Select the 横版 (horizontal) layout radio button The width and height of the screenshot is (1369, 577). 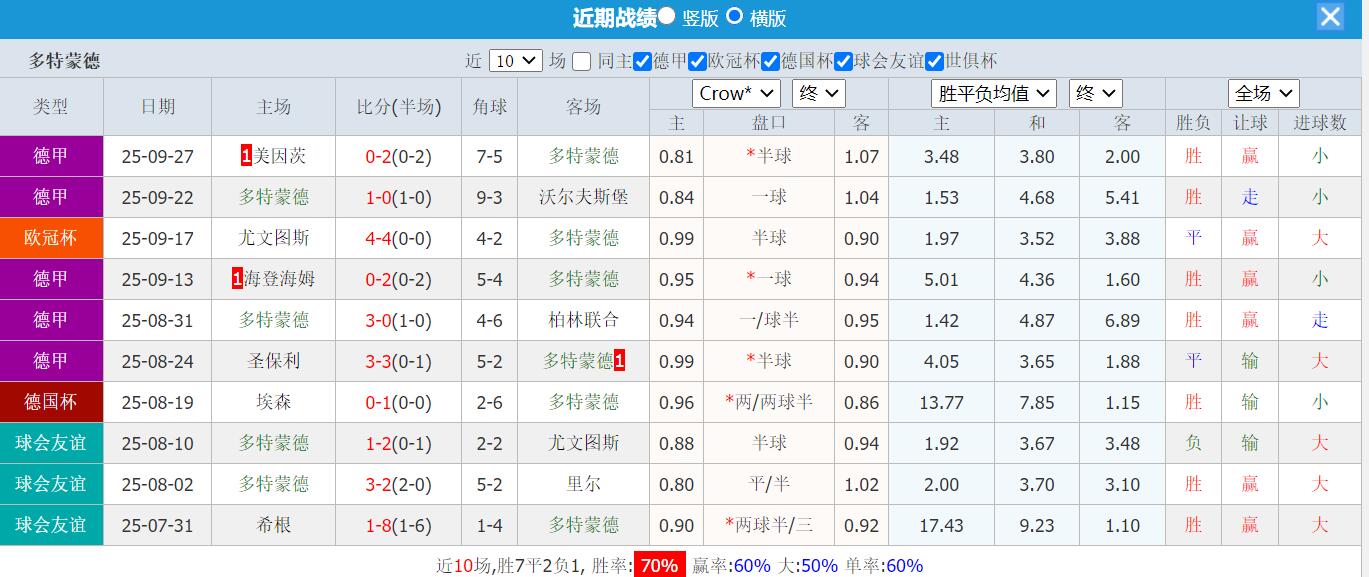tap(737, 17)
